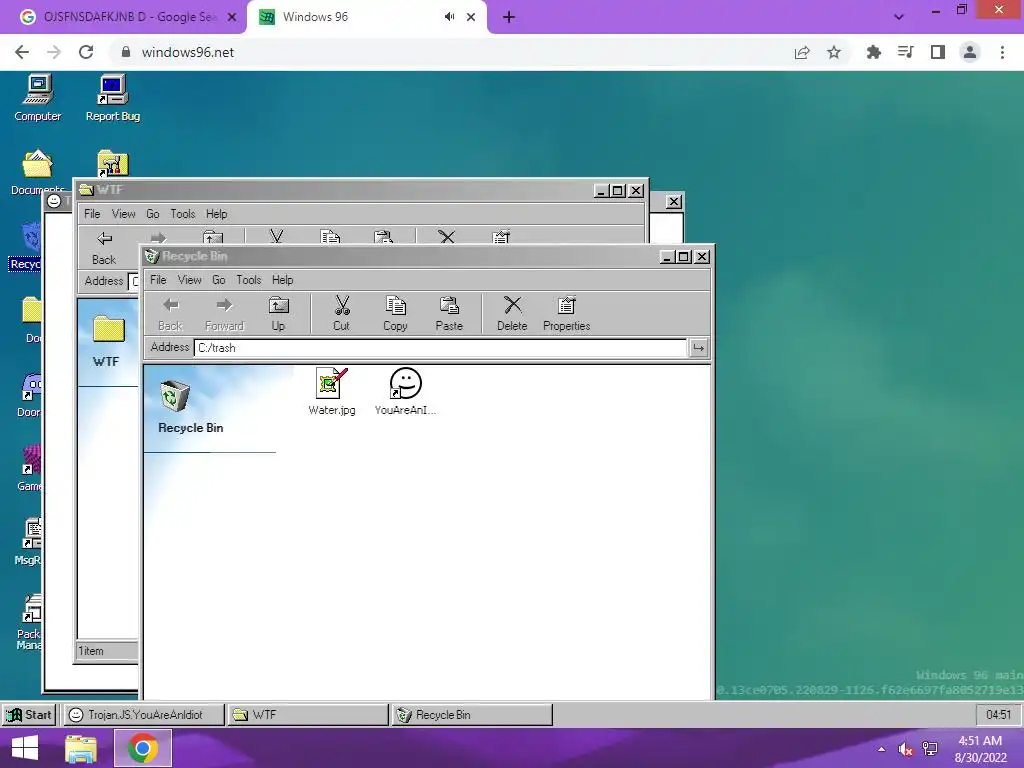Open Go menu in Recycle Bin
Viewport: 1024px width, 768px height.
(x=219, y=280)
